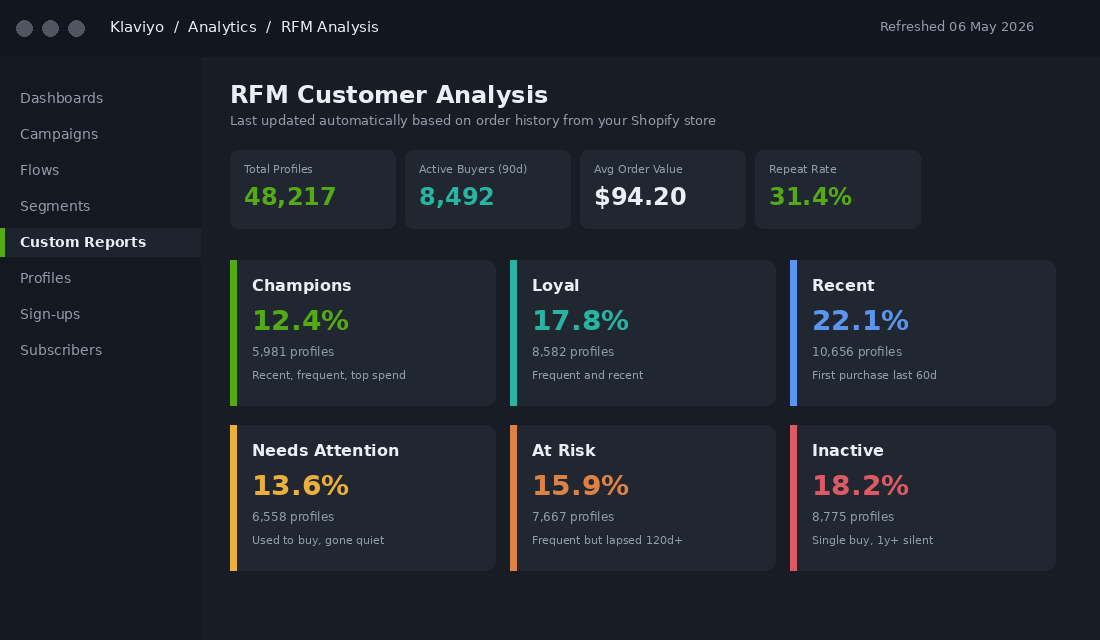Click the 18.2% Inactive percentage
This screenshot has height=640, width=1100.
(860, 486)
